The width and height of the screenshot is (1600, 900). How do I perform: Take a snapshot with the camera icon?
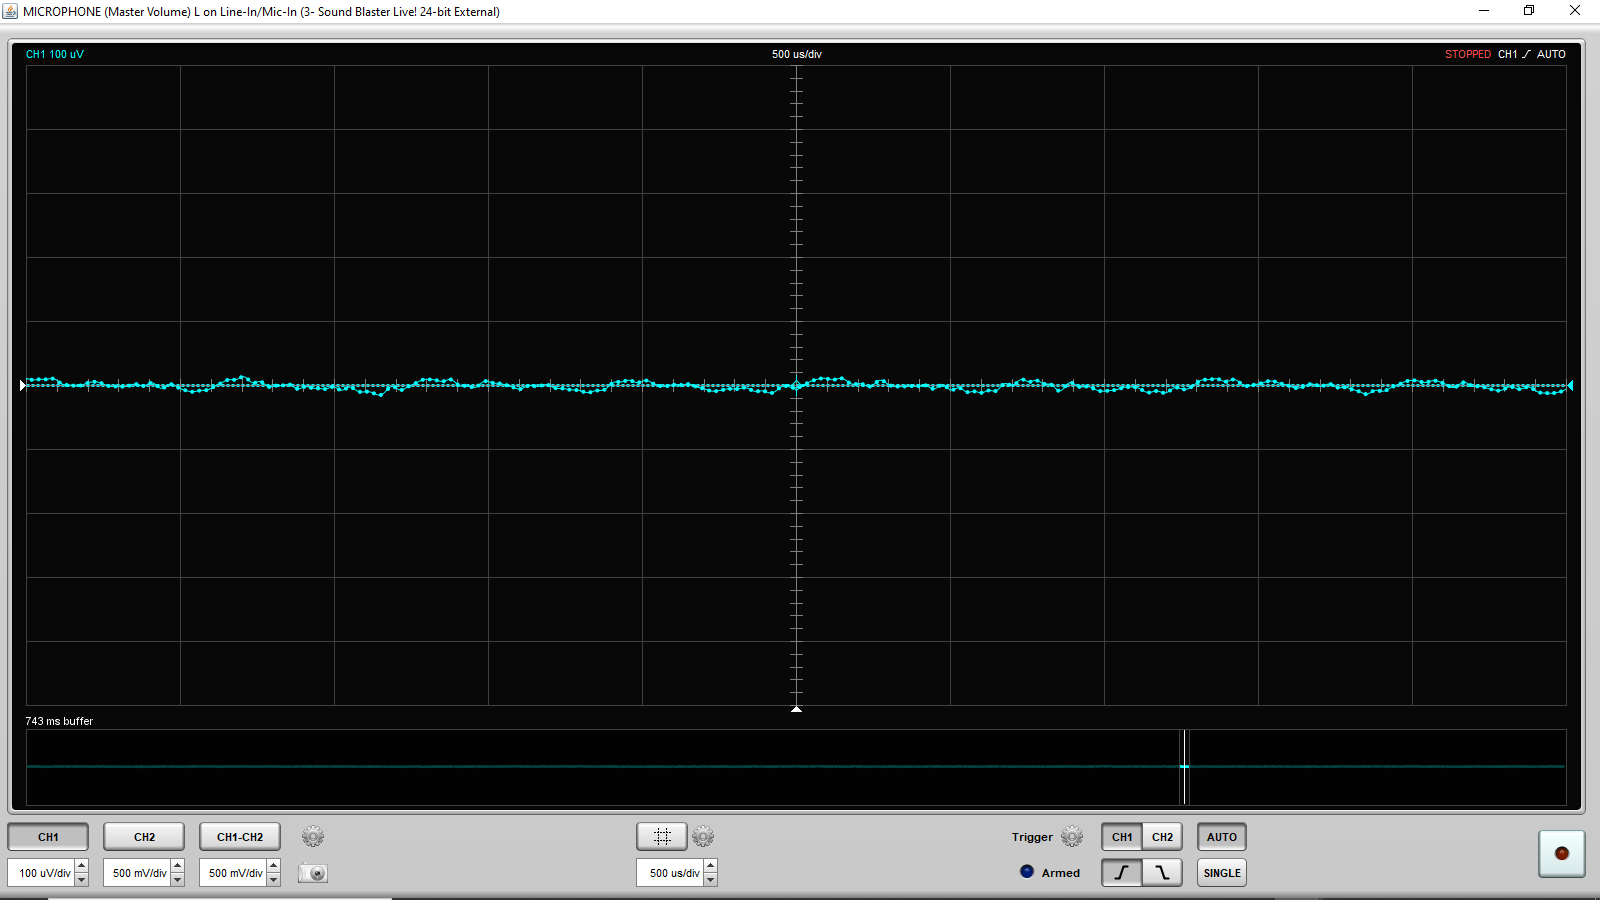pos(313,873)
